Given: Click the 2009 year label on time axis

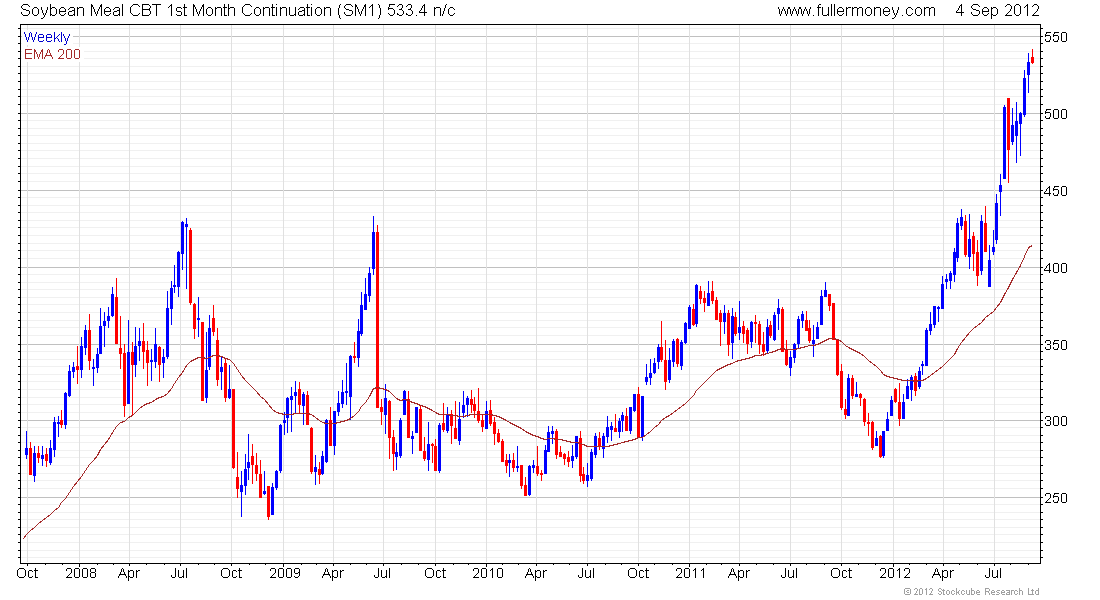Looking at the screenshot, I should click(285, 573).
